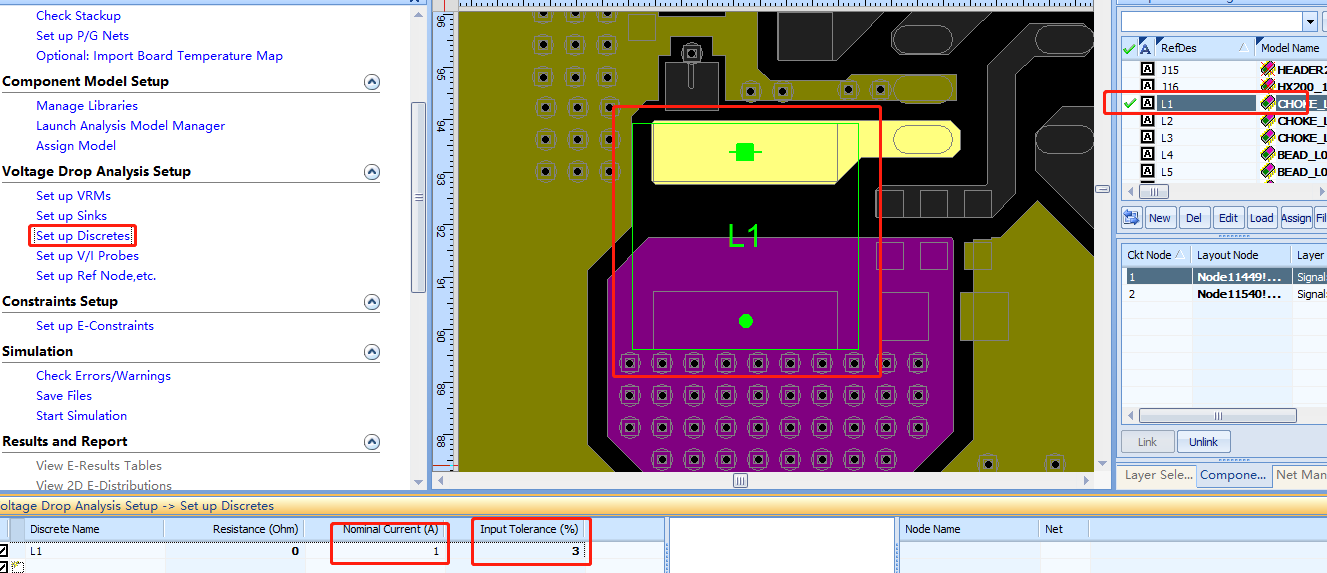Open the component filter dropdown arrow

click(1310, 21)
